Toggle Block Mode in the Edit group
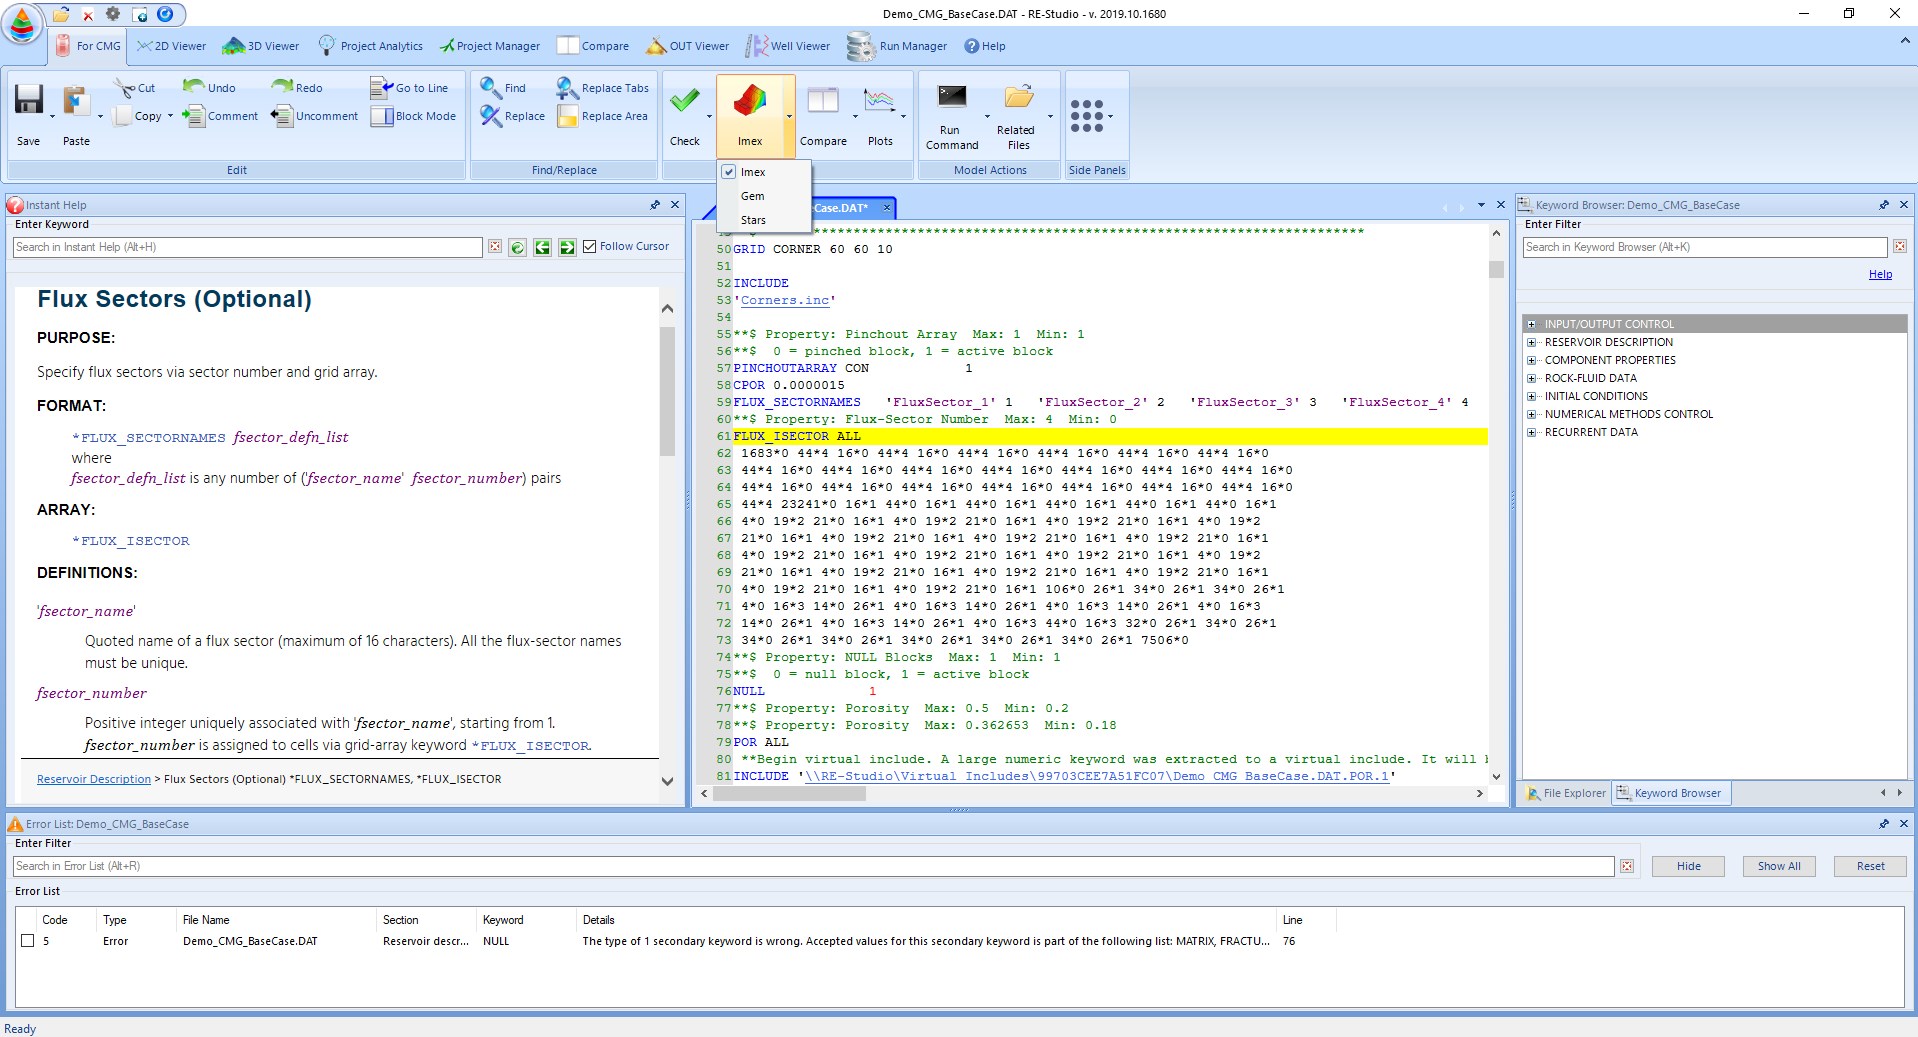 (x=381, y=116)
